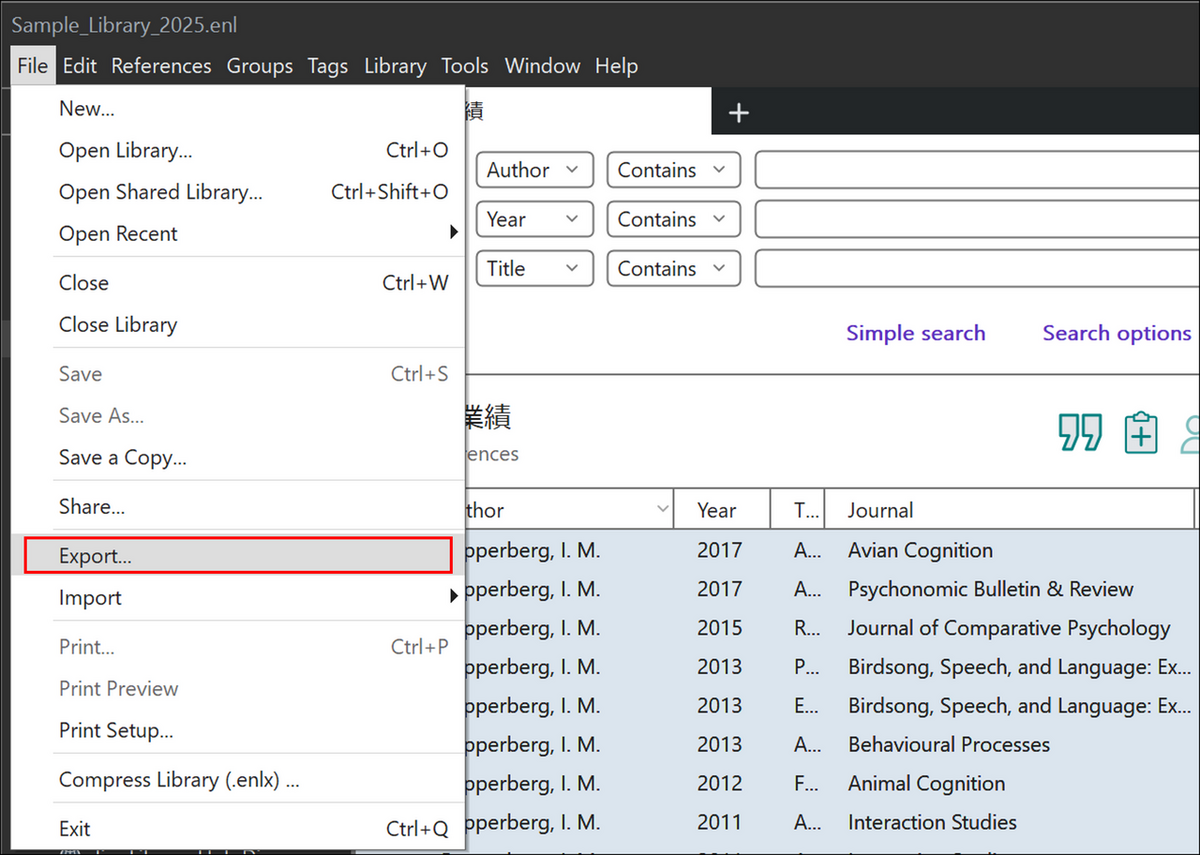
Task: Choose Close Library from the File menu
Action: click(x=239, y=324)
